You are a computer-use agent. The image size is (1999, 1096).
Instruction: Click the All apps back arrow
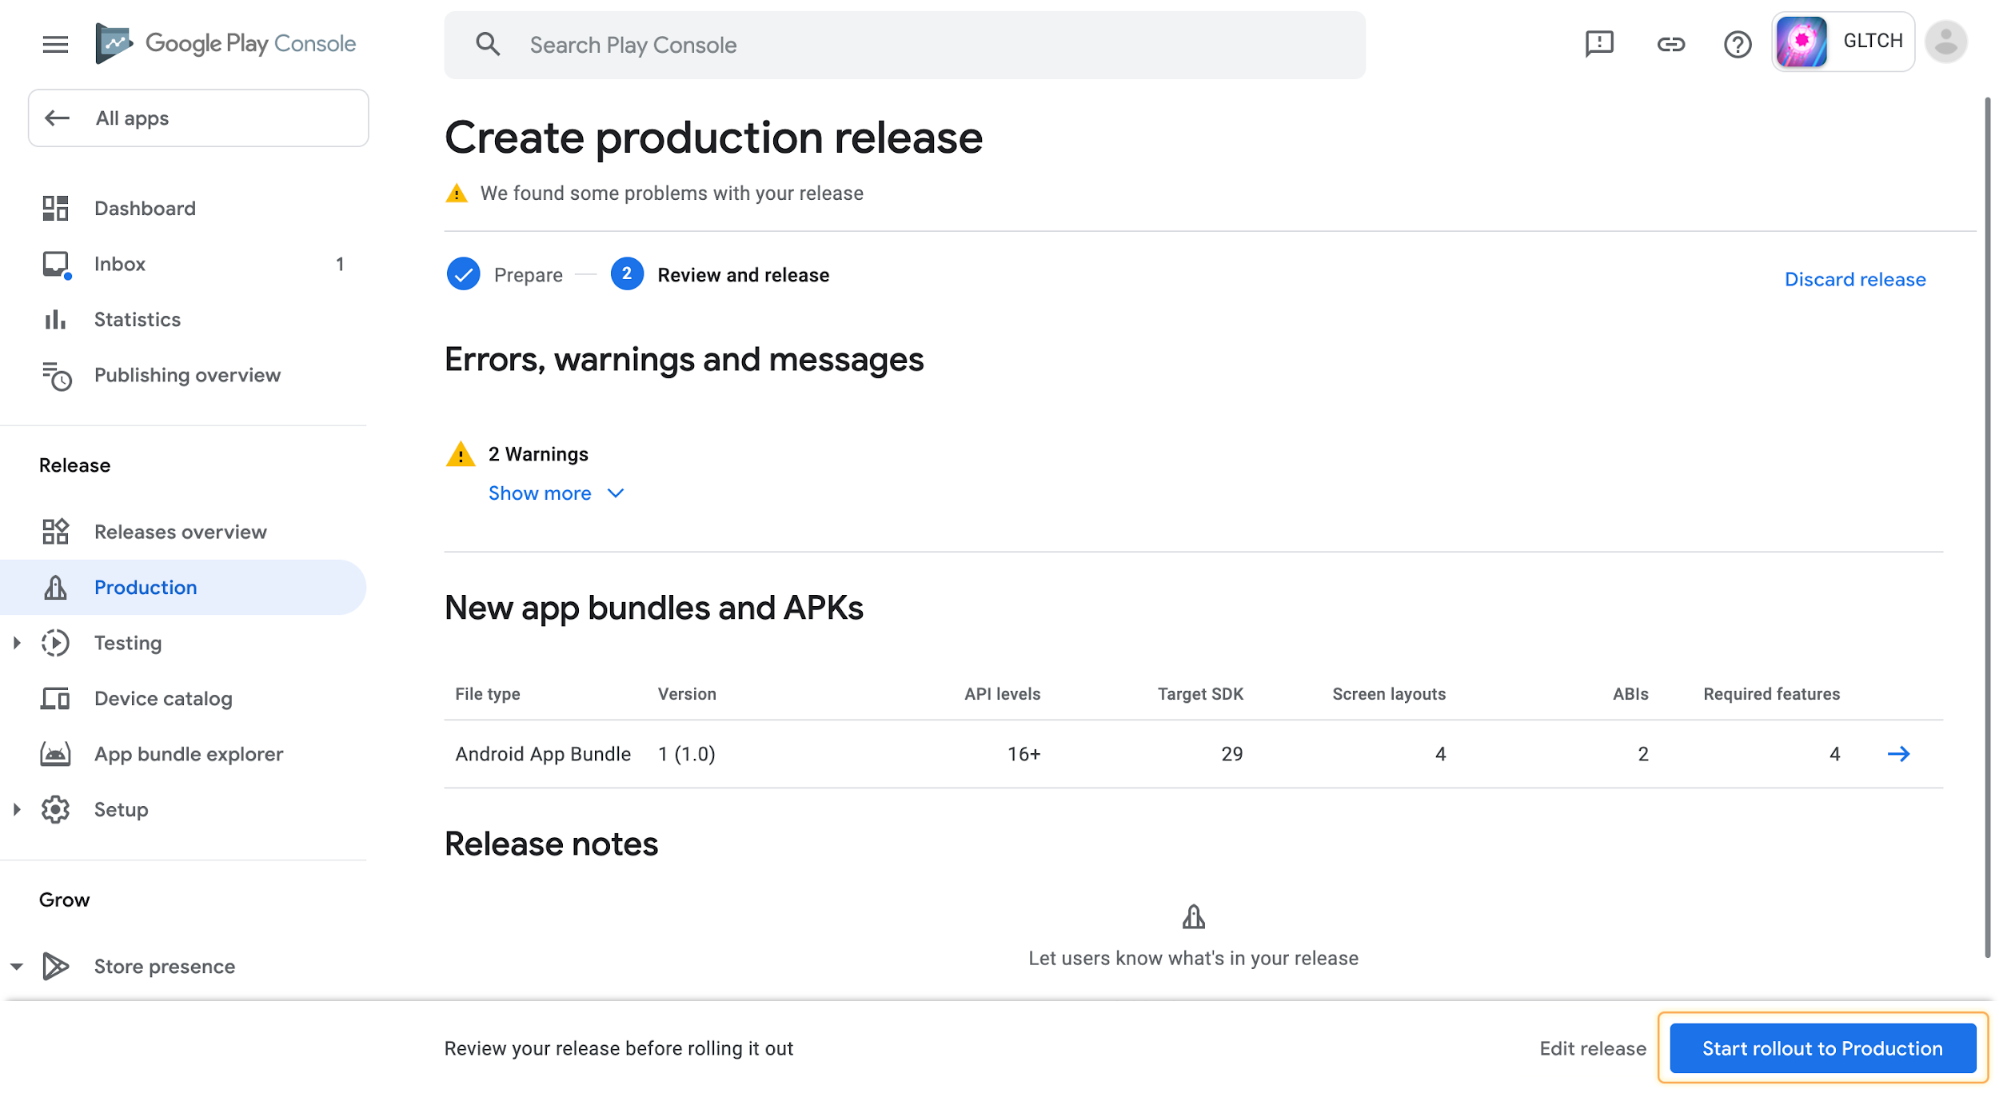click(x=57, y=118)
